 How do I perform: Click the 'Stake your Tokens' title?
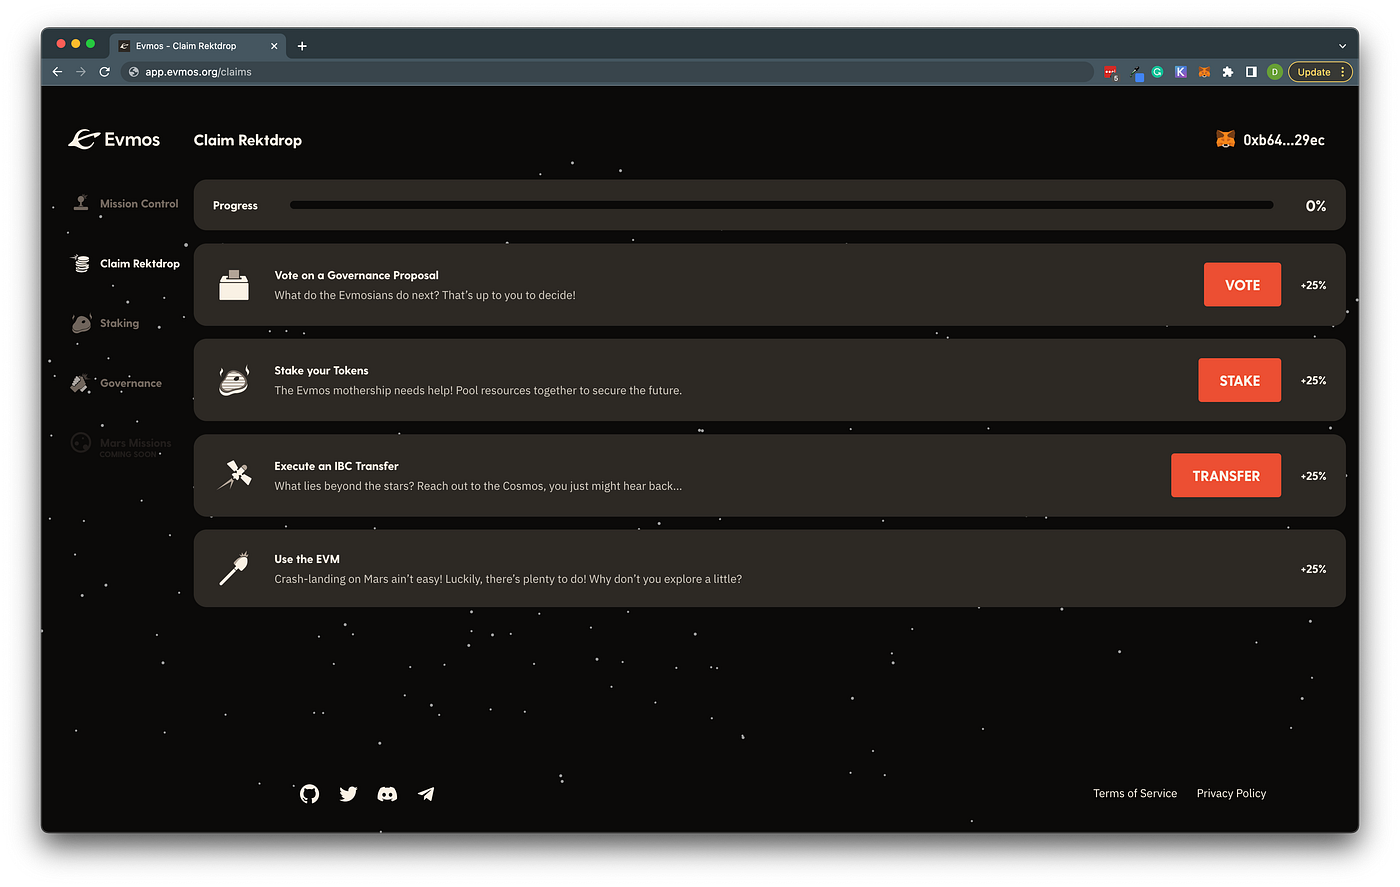click(321, 370)
